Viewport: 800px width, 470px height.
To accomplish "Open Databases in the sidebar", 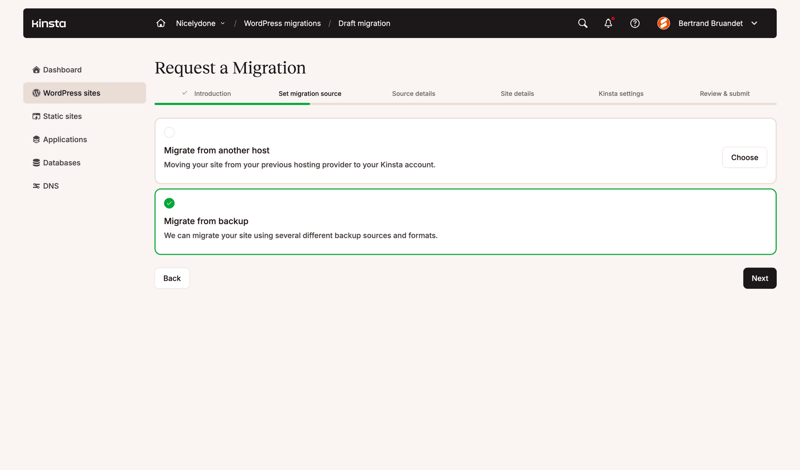I will 61,163.
